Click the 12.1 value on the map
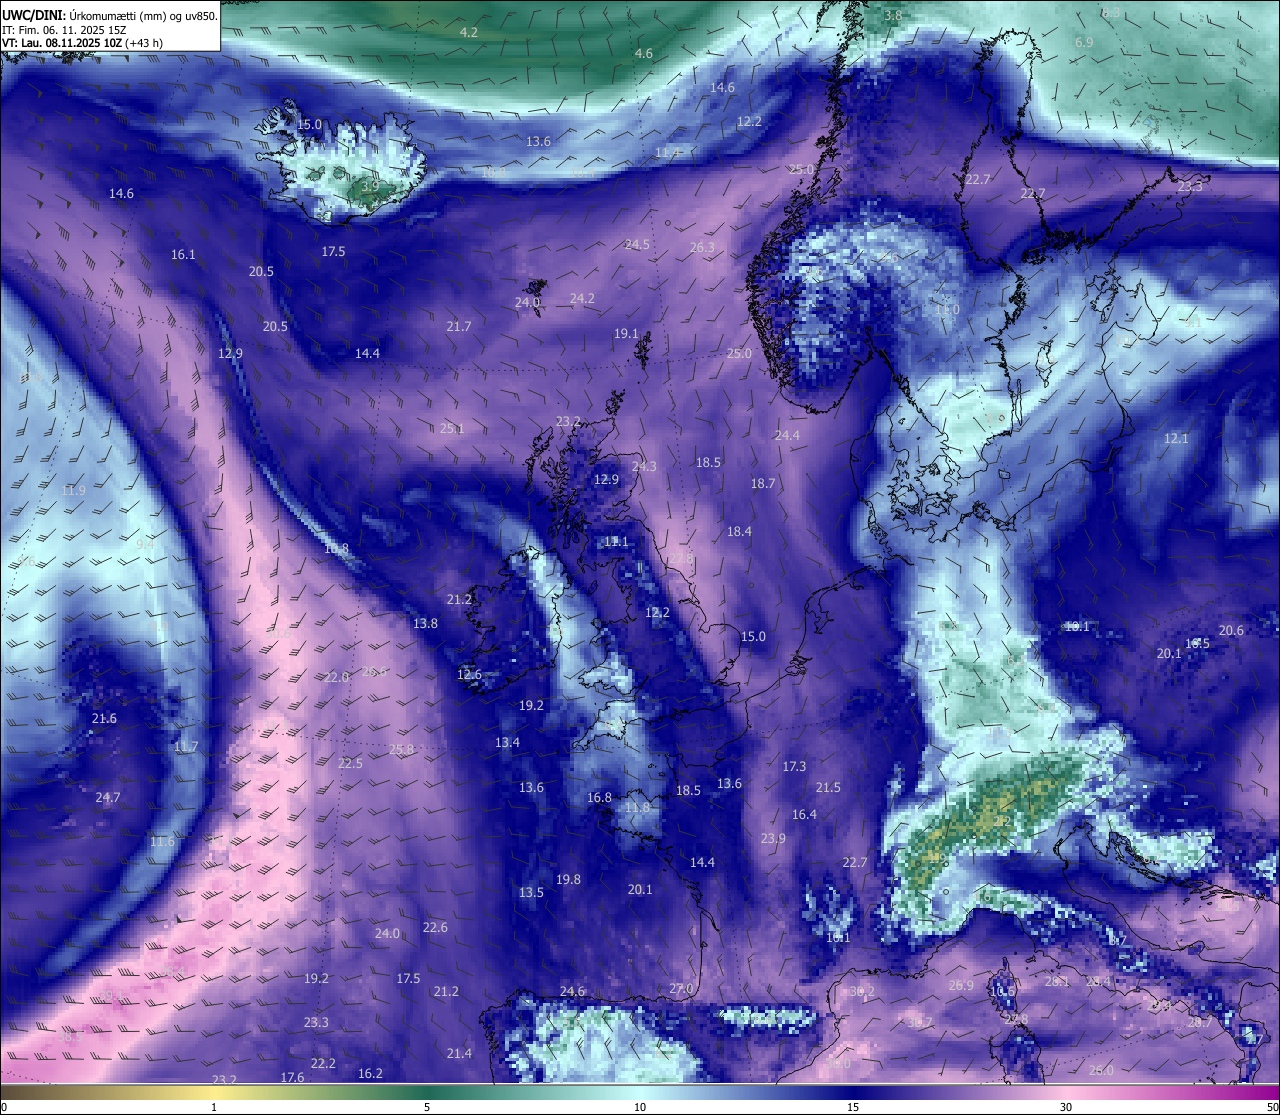Viewport: 1280px width, 1115px height. pos(1176,439)
